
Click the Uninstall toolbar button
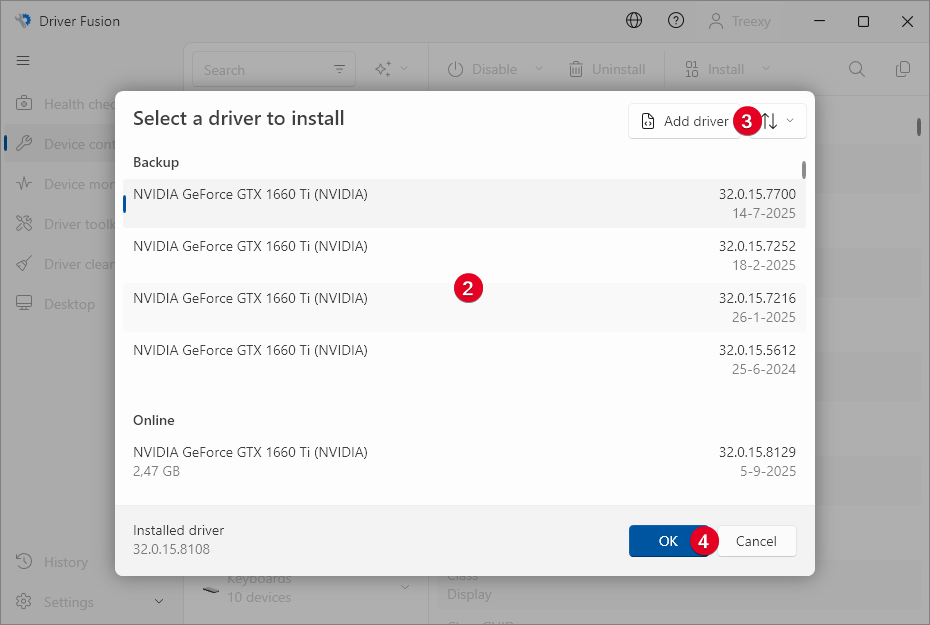tap(607, 69)
